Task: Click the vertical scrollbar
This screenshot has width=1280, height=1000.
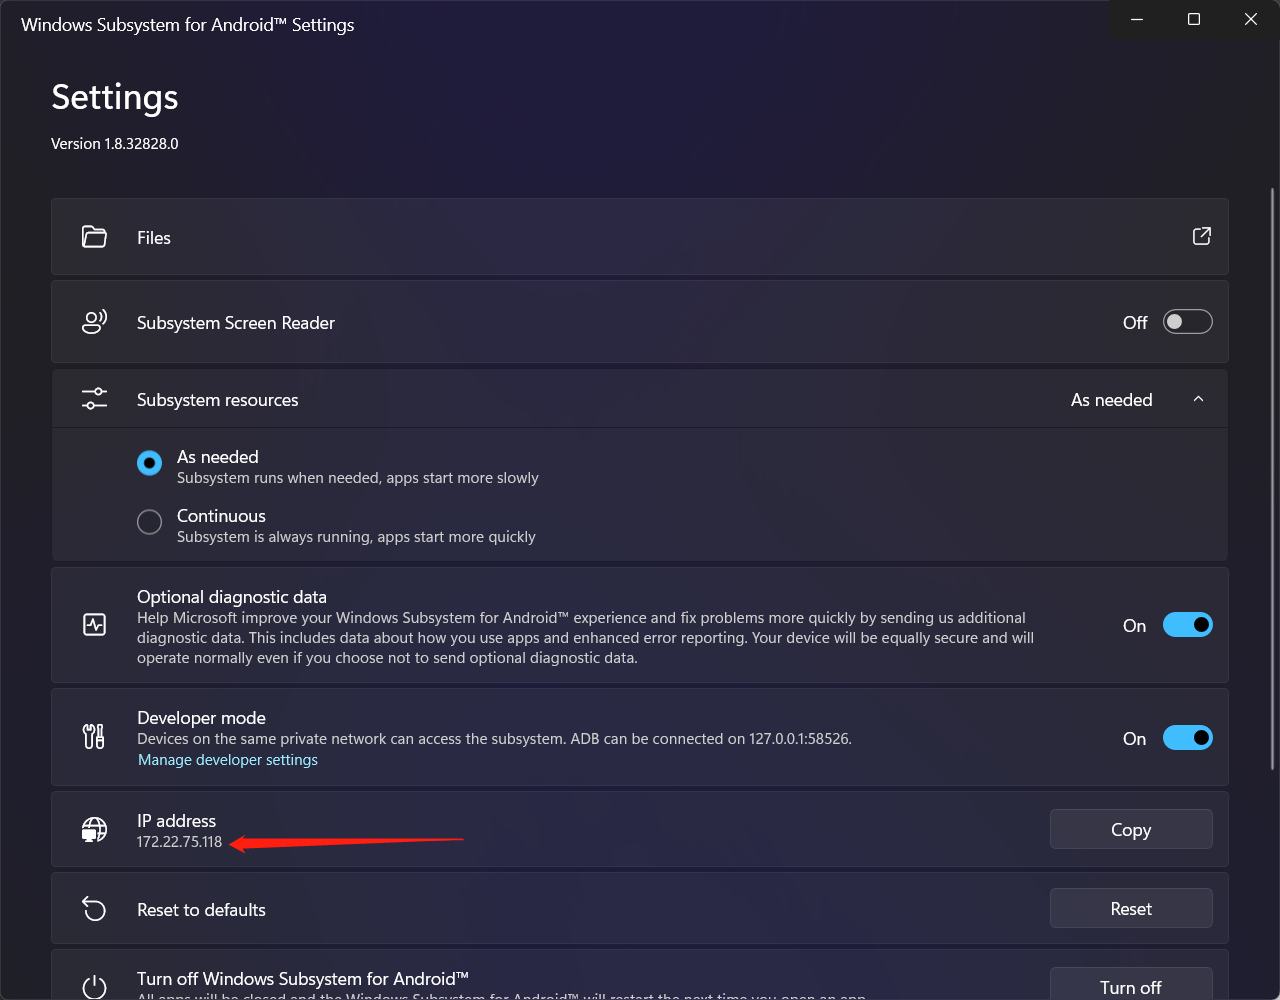Action: tap(1272, 480)
